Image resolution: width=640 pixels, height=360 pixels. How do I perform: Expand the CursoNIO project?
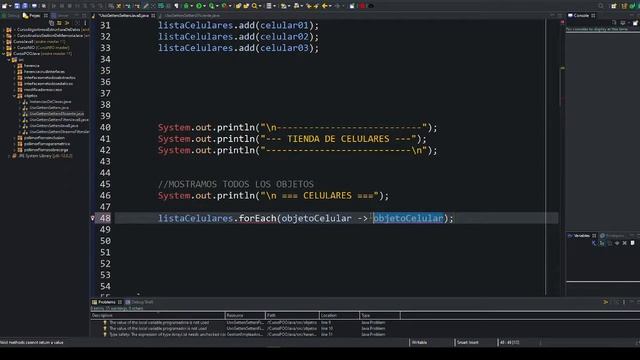pos(4,47)
